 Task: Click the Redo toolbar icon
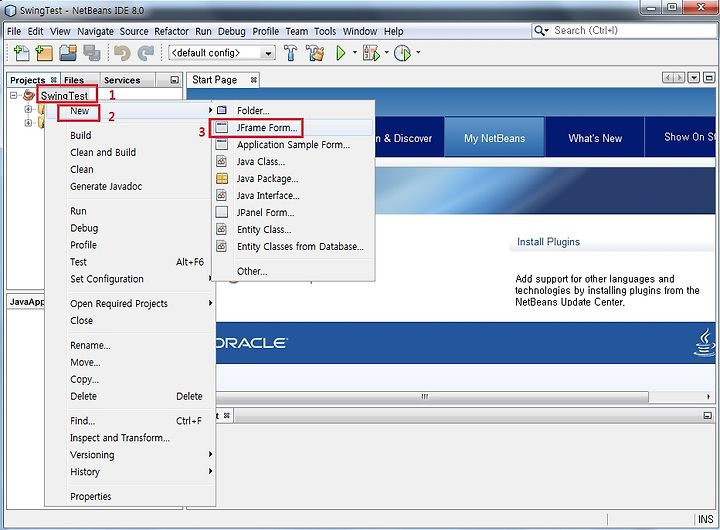pos(146,53)
